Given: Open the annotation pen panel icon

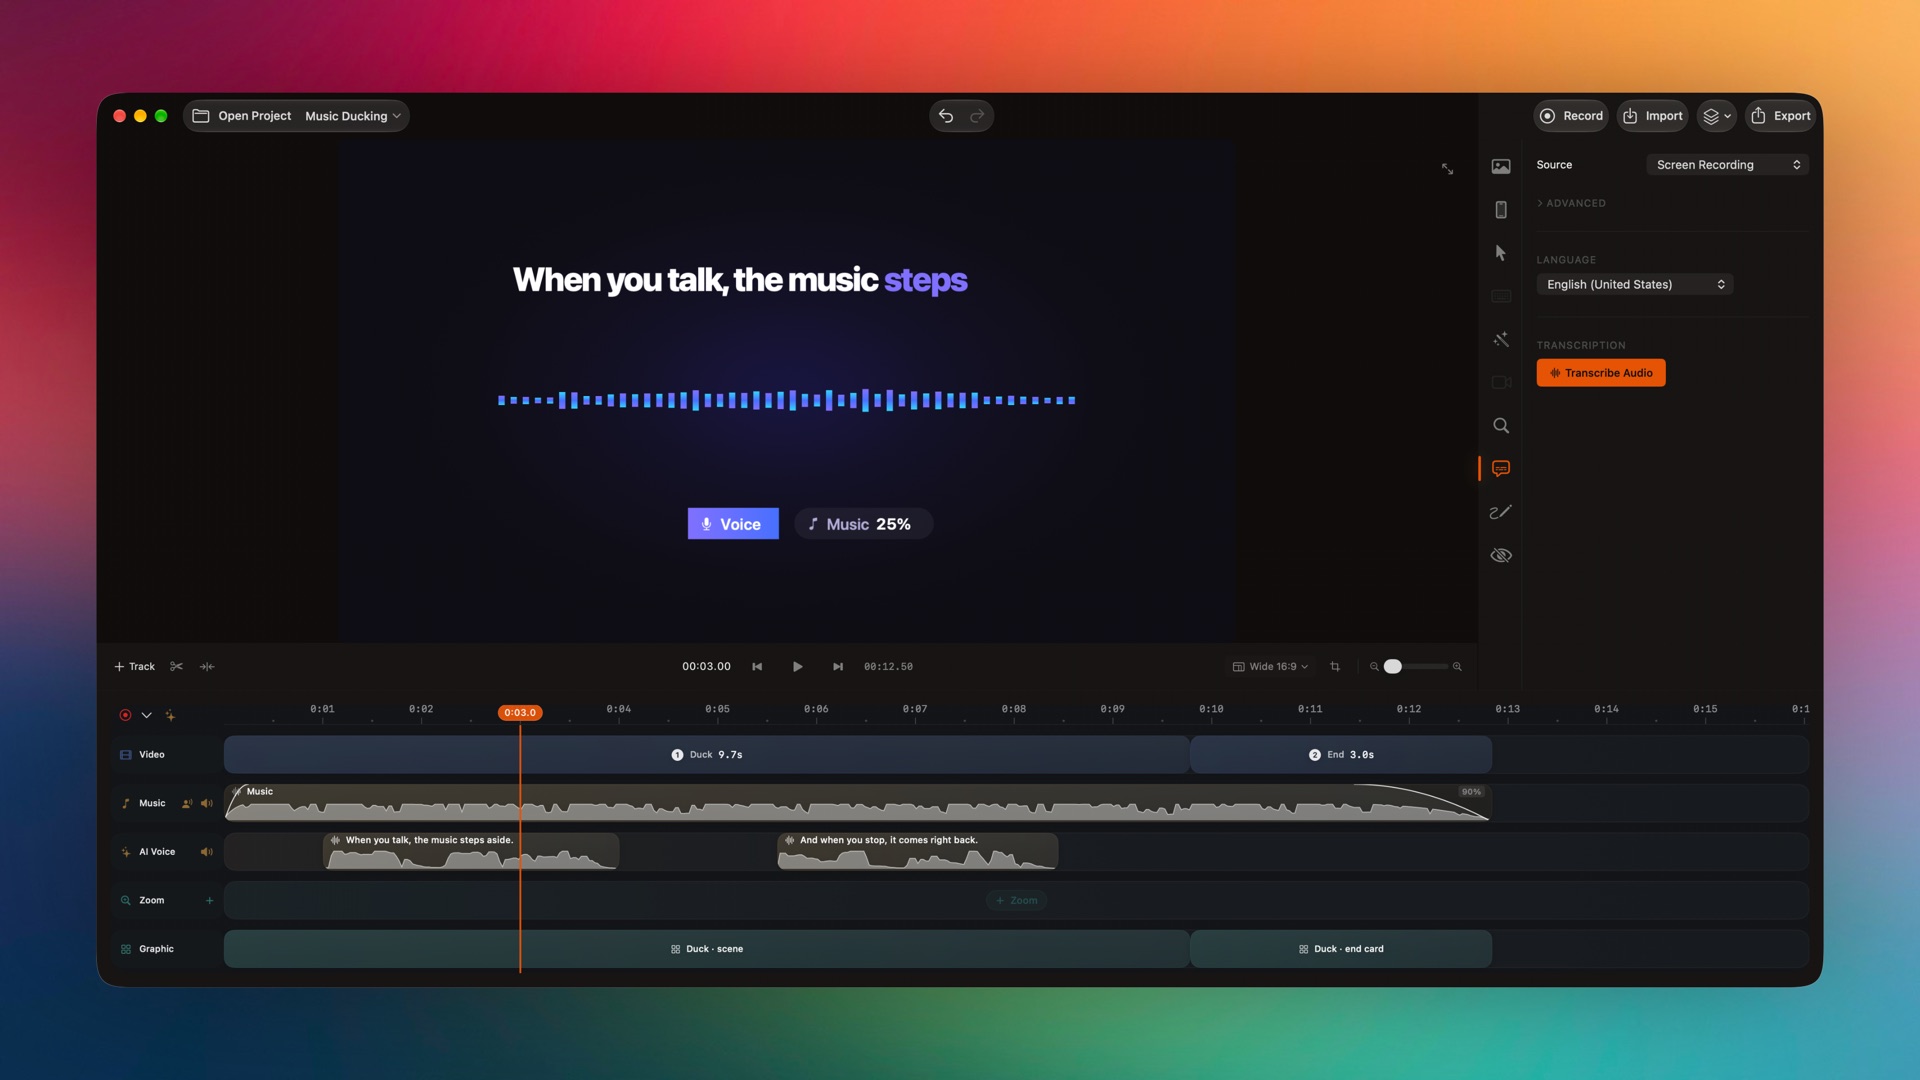Looking at the screenshot, I should pyautogui.click(x=1500, y=512).
